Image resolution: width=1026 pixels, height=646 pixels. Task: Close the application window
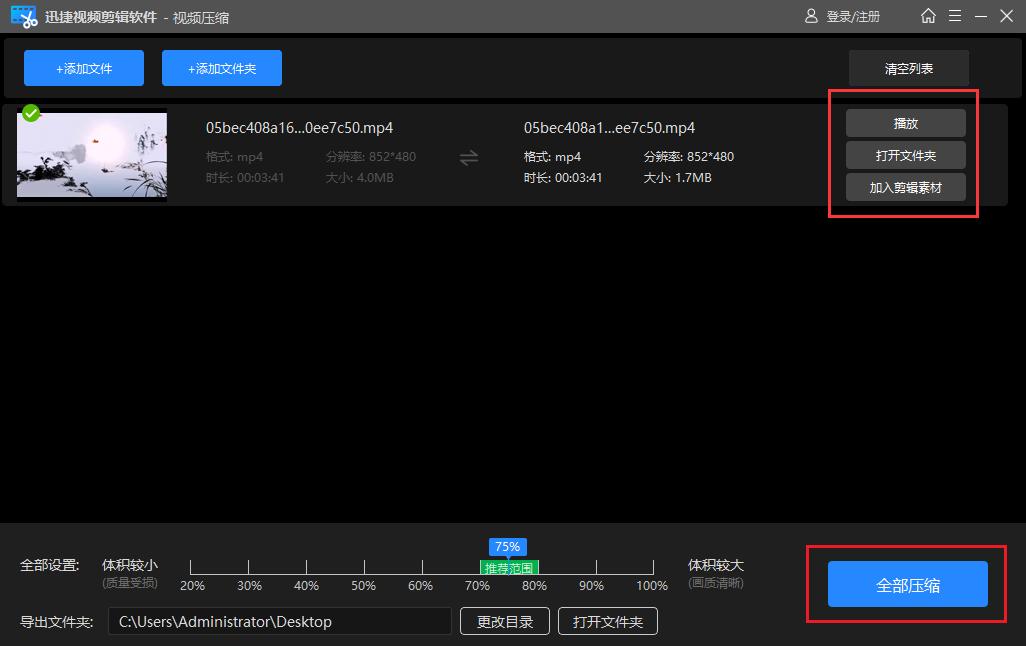click(1006, 16)
